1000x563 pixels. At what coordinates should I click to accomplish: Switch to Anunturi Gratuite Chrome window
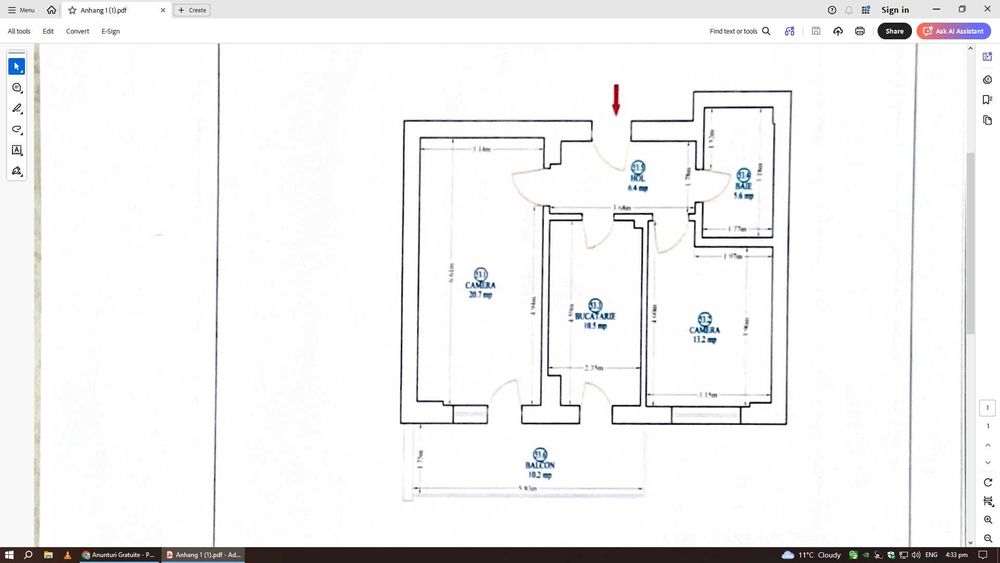pyautogui.click(x=119, y=555)
